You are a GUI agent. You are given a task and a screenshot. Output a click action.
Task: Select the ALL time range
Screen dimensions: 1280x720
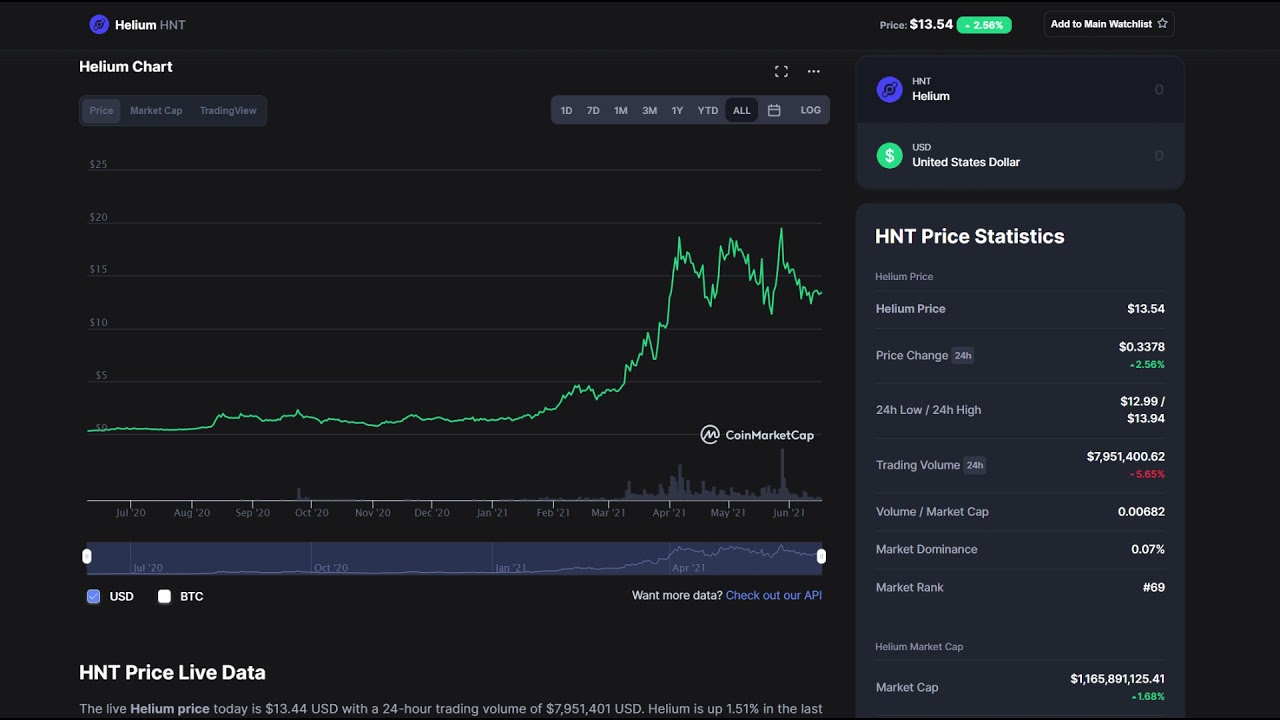pyautogui.click(x=741, y=110)
